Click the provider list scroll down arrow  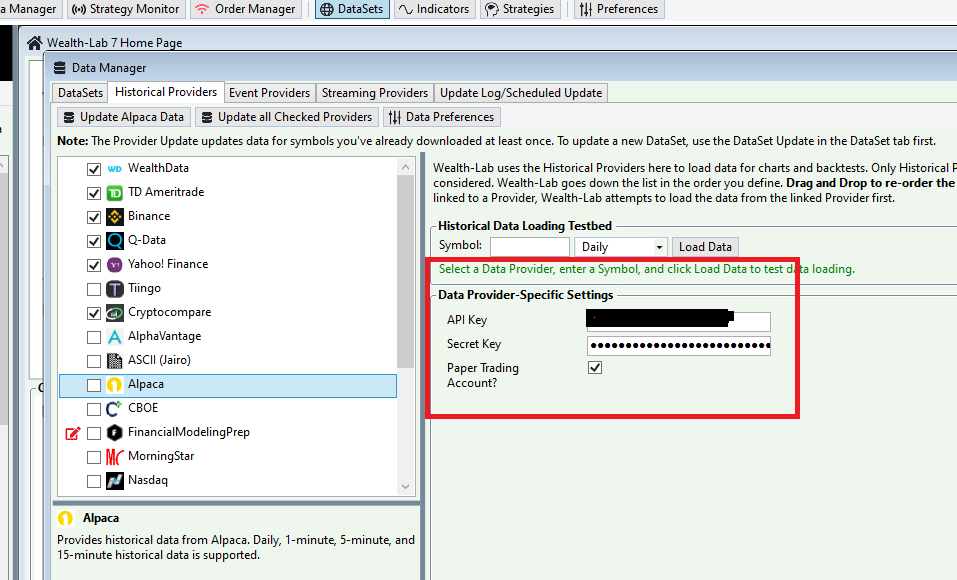(406, 486)
